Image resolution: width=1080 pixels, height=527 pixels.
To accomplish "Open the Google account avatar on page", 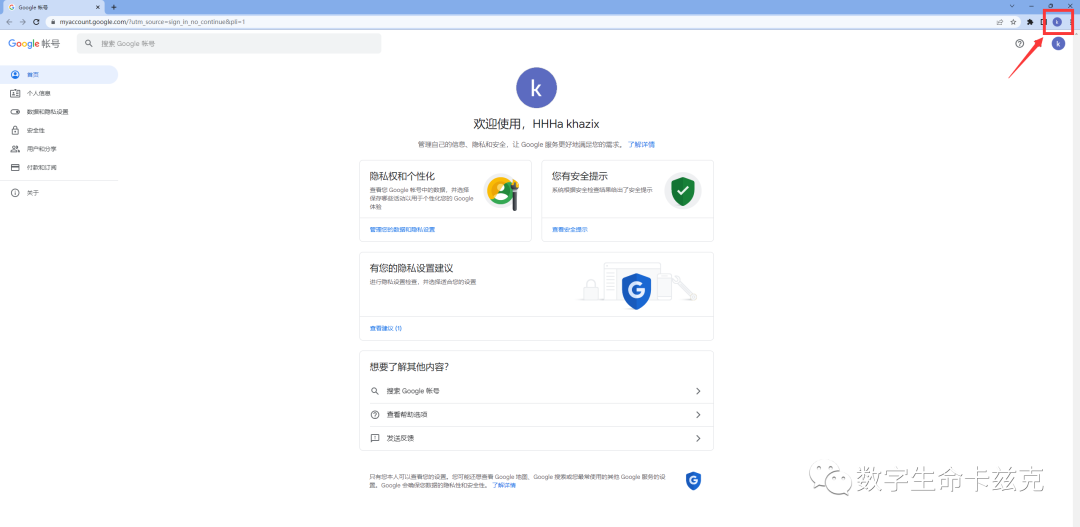I will pos(1058,43).
